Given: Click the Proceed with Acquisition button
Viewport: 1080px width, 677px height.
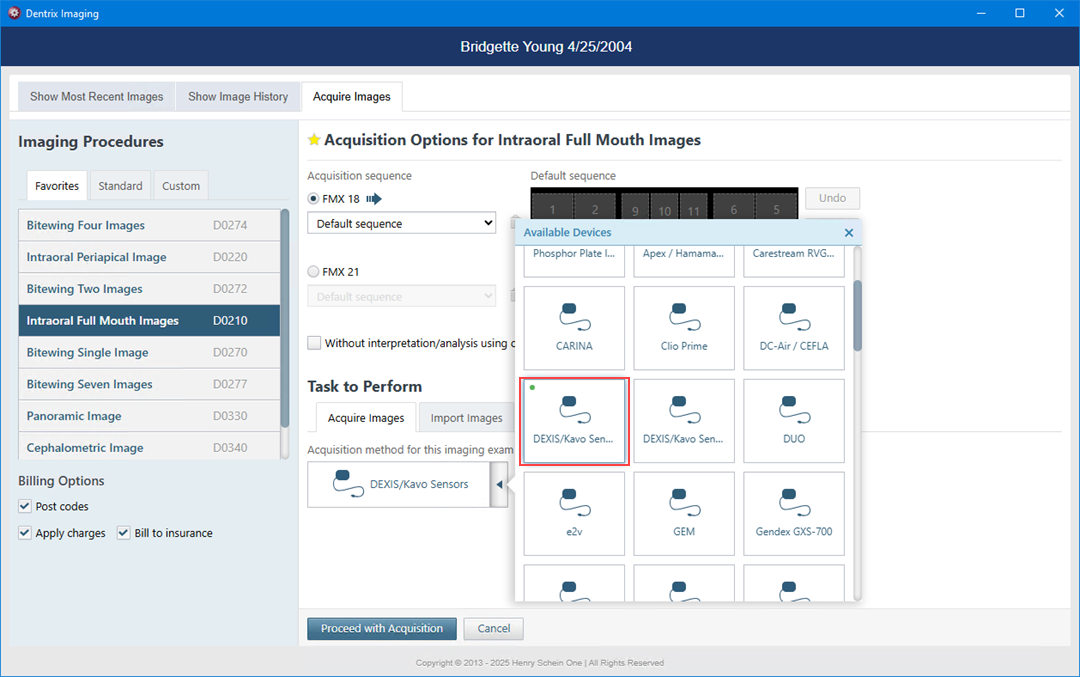Looking at the screenshot, I should click(x=381, y=629).
